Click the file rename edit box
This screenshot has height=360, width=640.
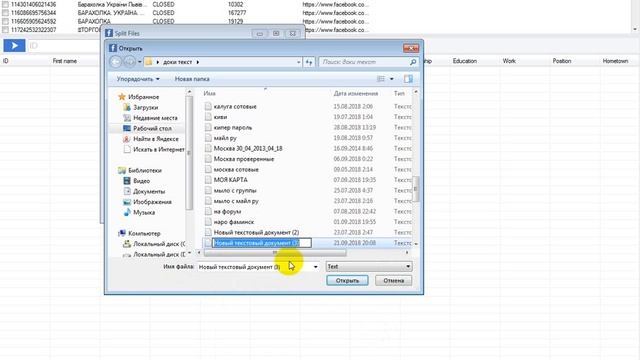point(262,243)
